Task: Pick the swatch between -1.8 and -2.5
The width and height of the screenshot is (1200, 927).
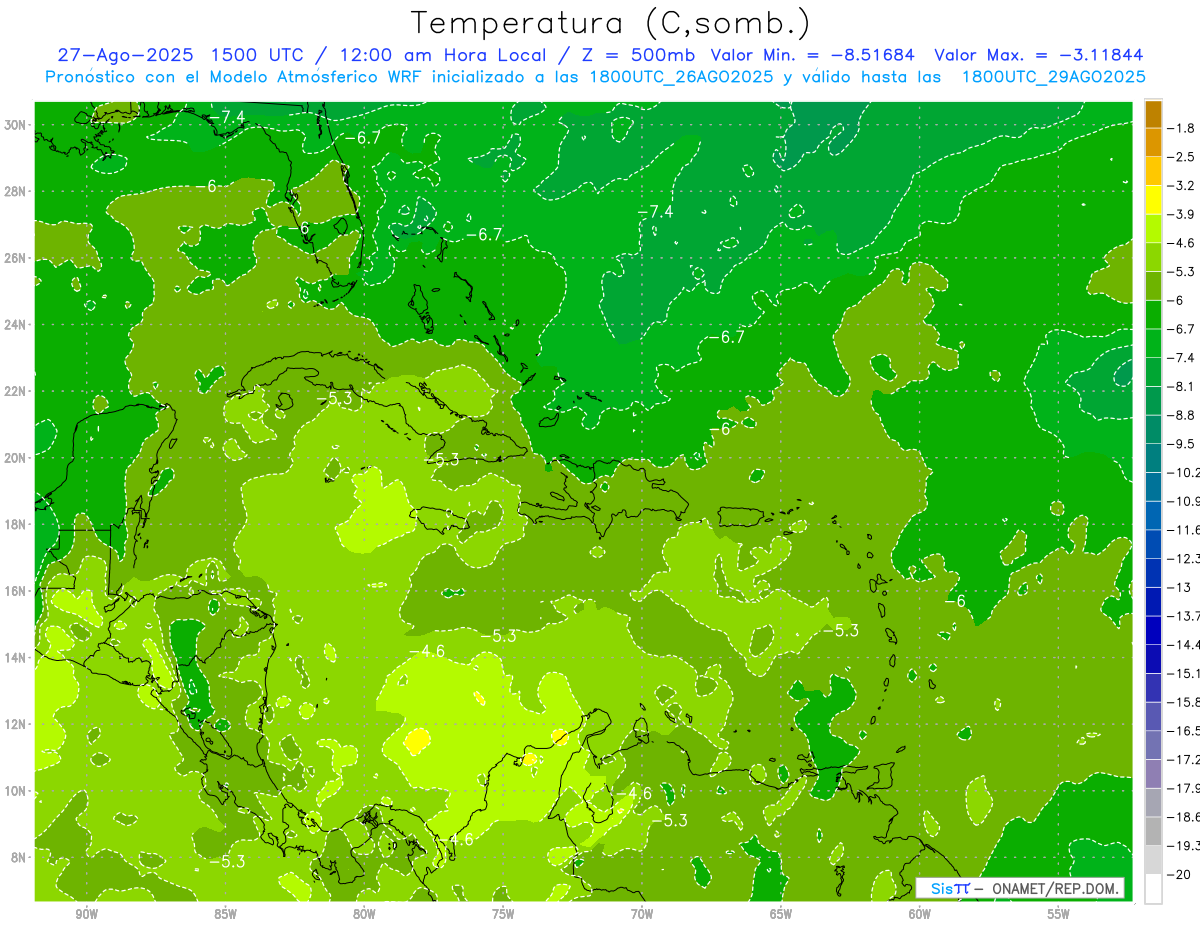Action: tap(1153, 142)
